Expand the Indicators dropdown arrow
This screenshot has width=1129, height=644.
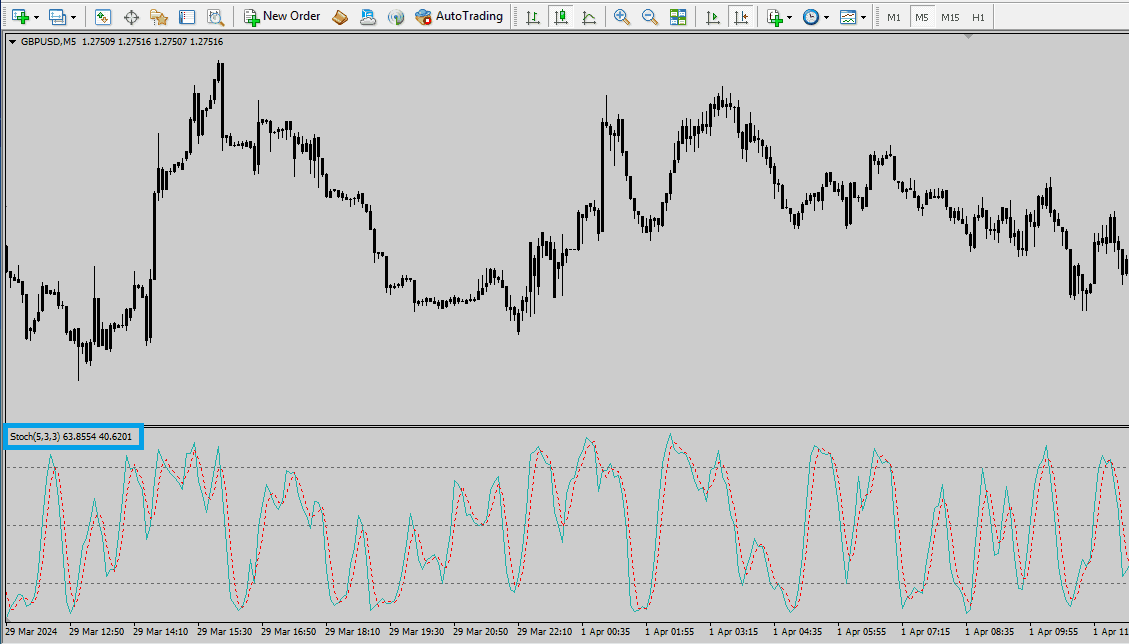point(790,17)
